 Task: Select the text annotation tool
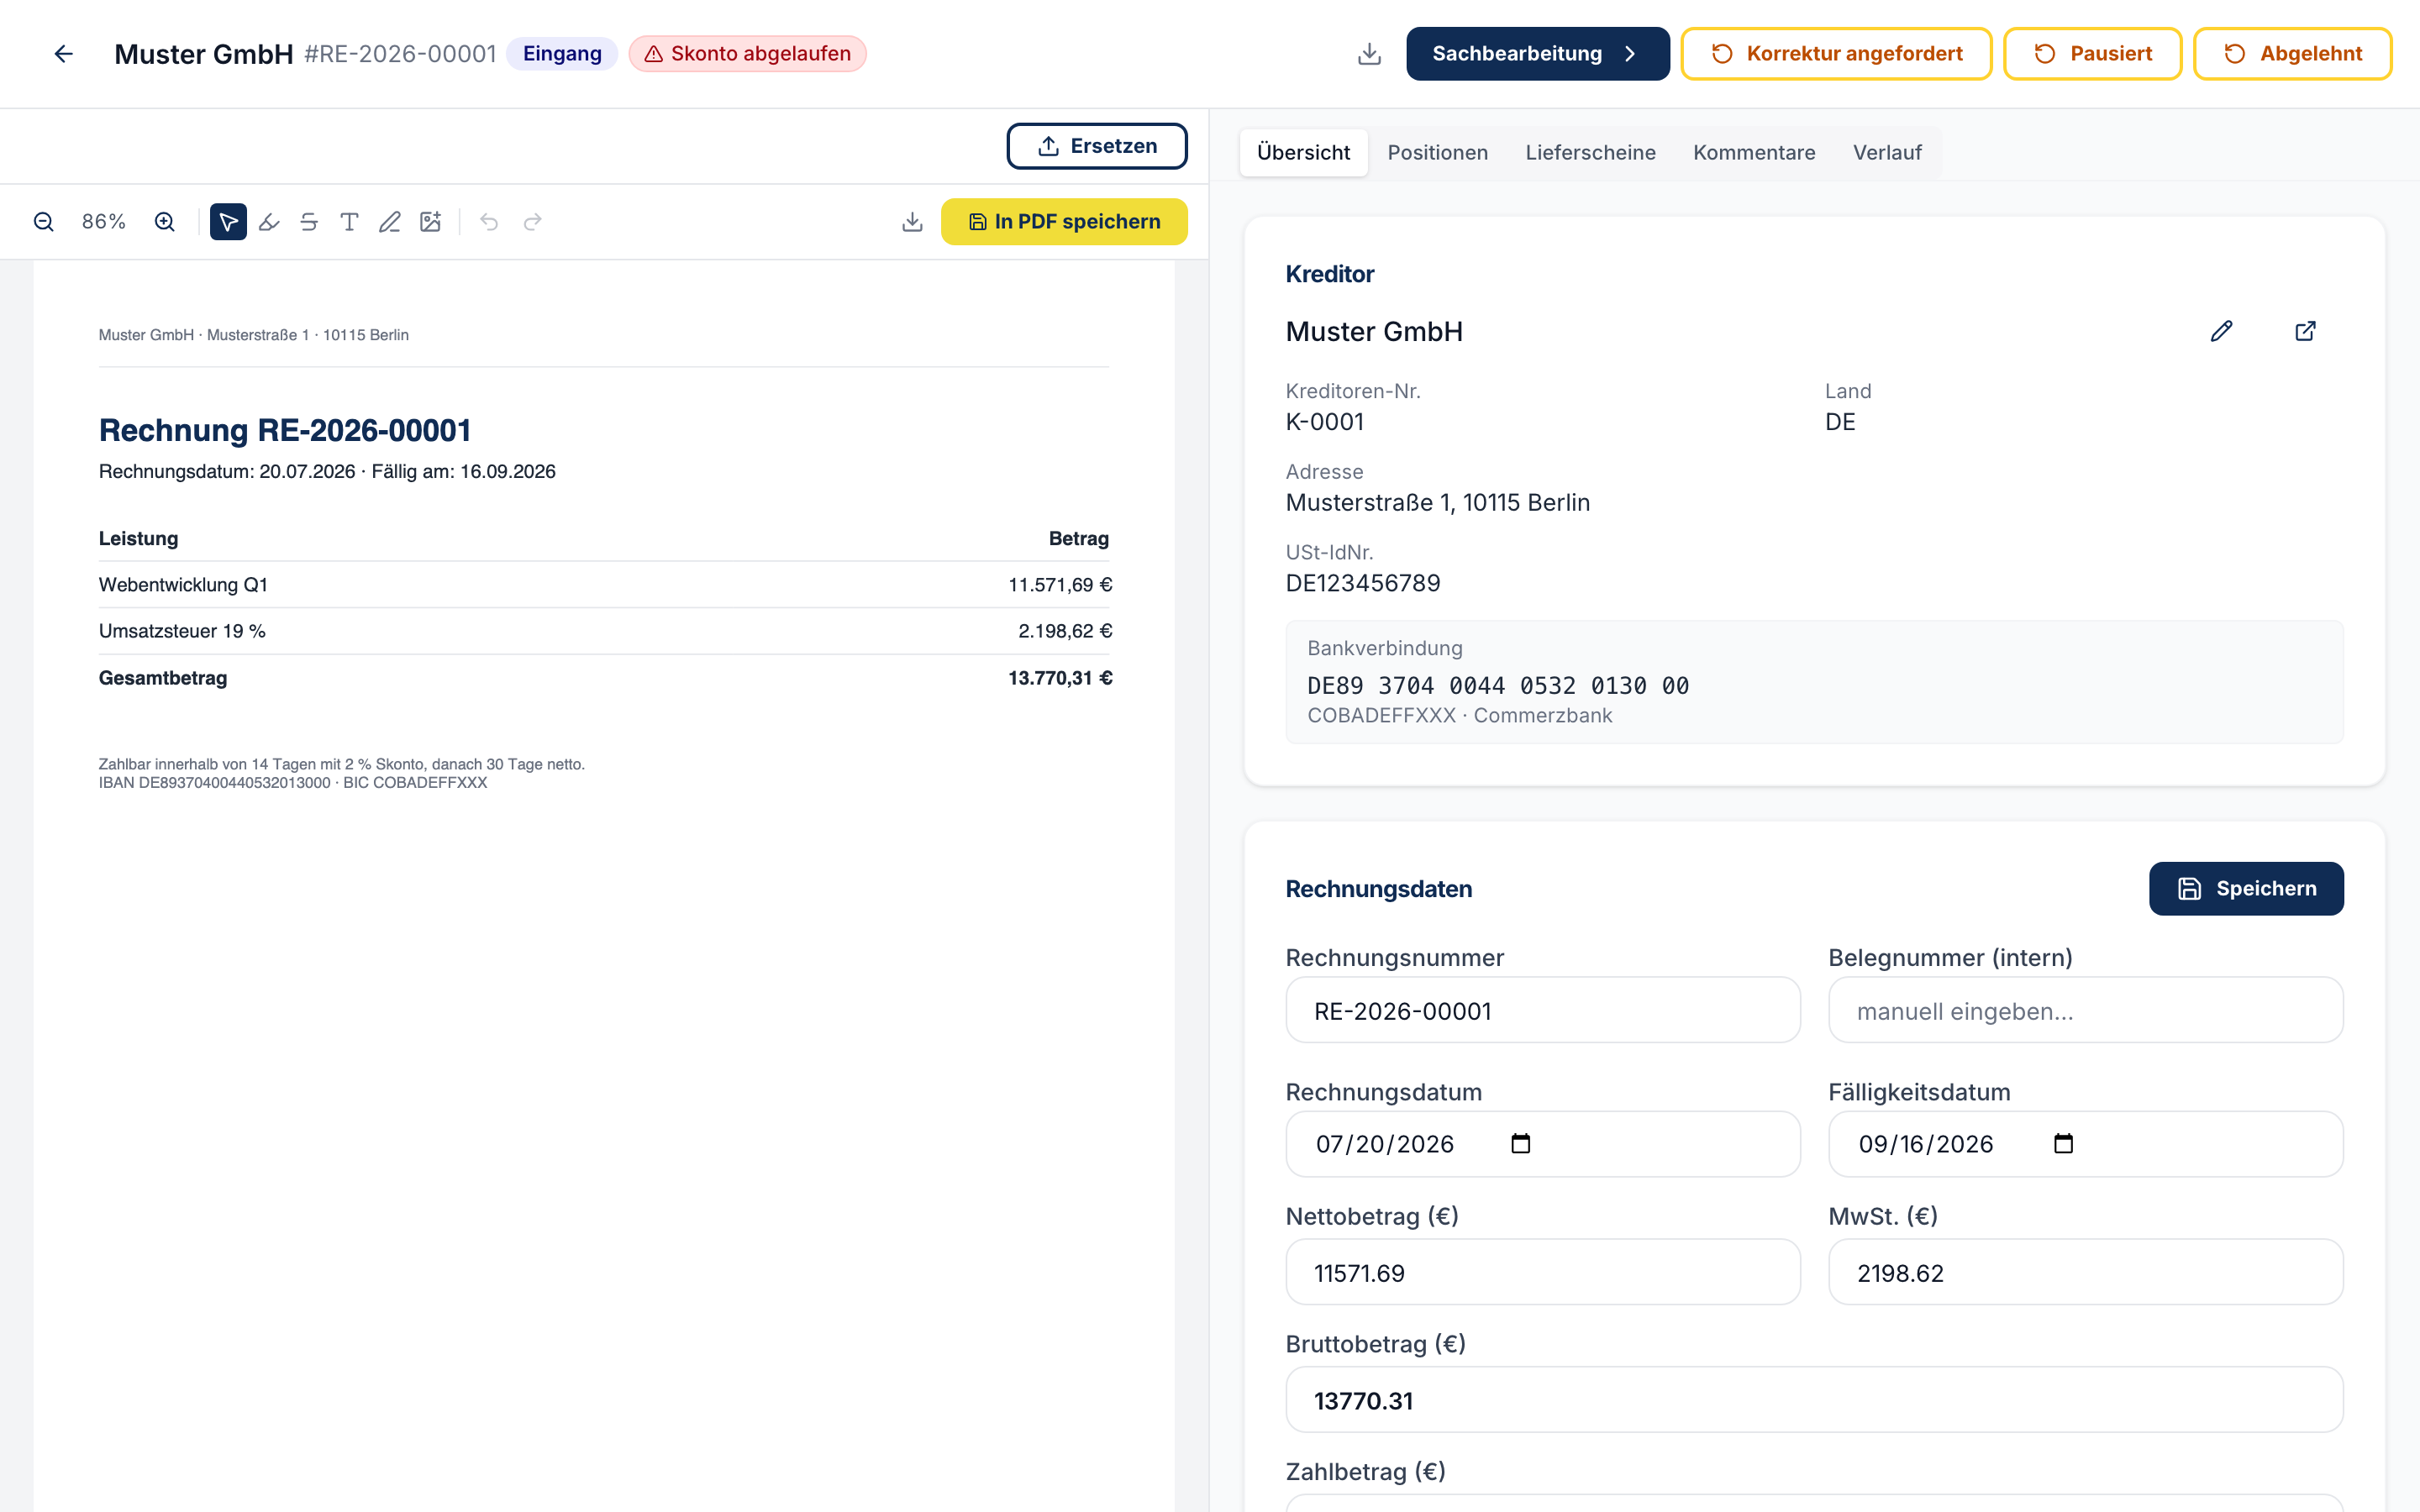[x=349, y=222]
